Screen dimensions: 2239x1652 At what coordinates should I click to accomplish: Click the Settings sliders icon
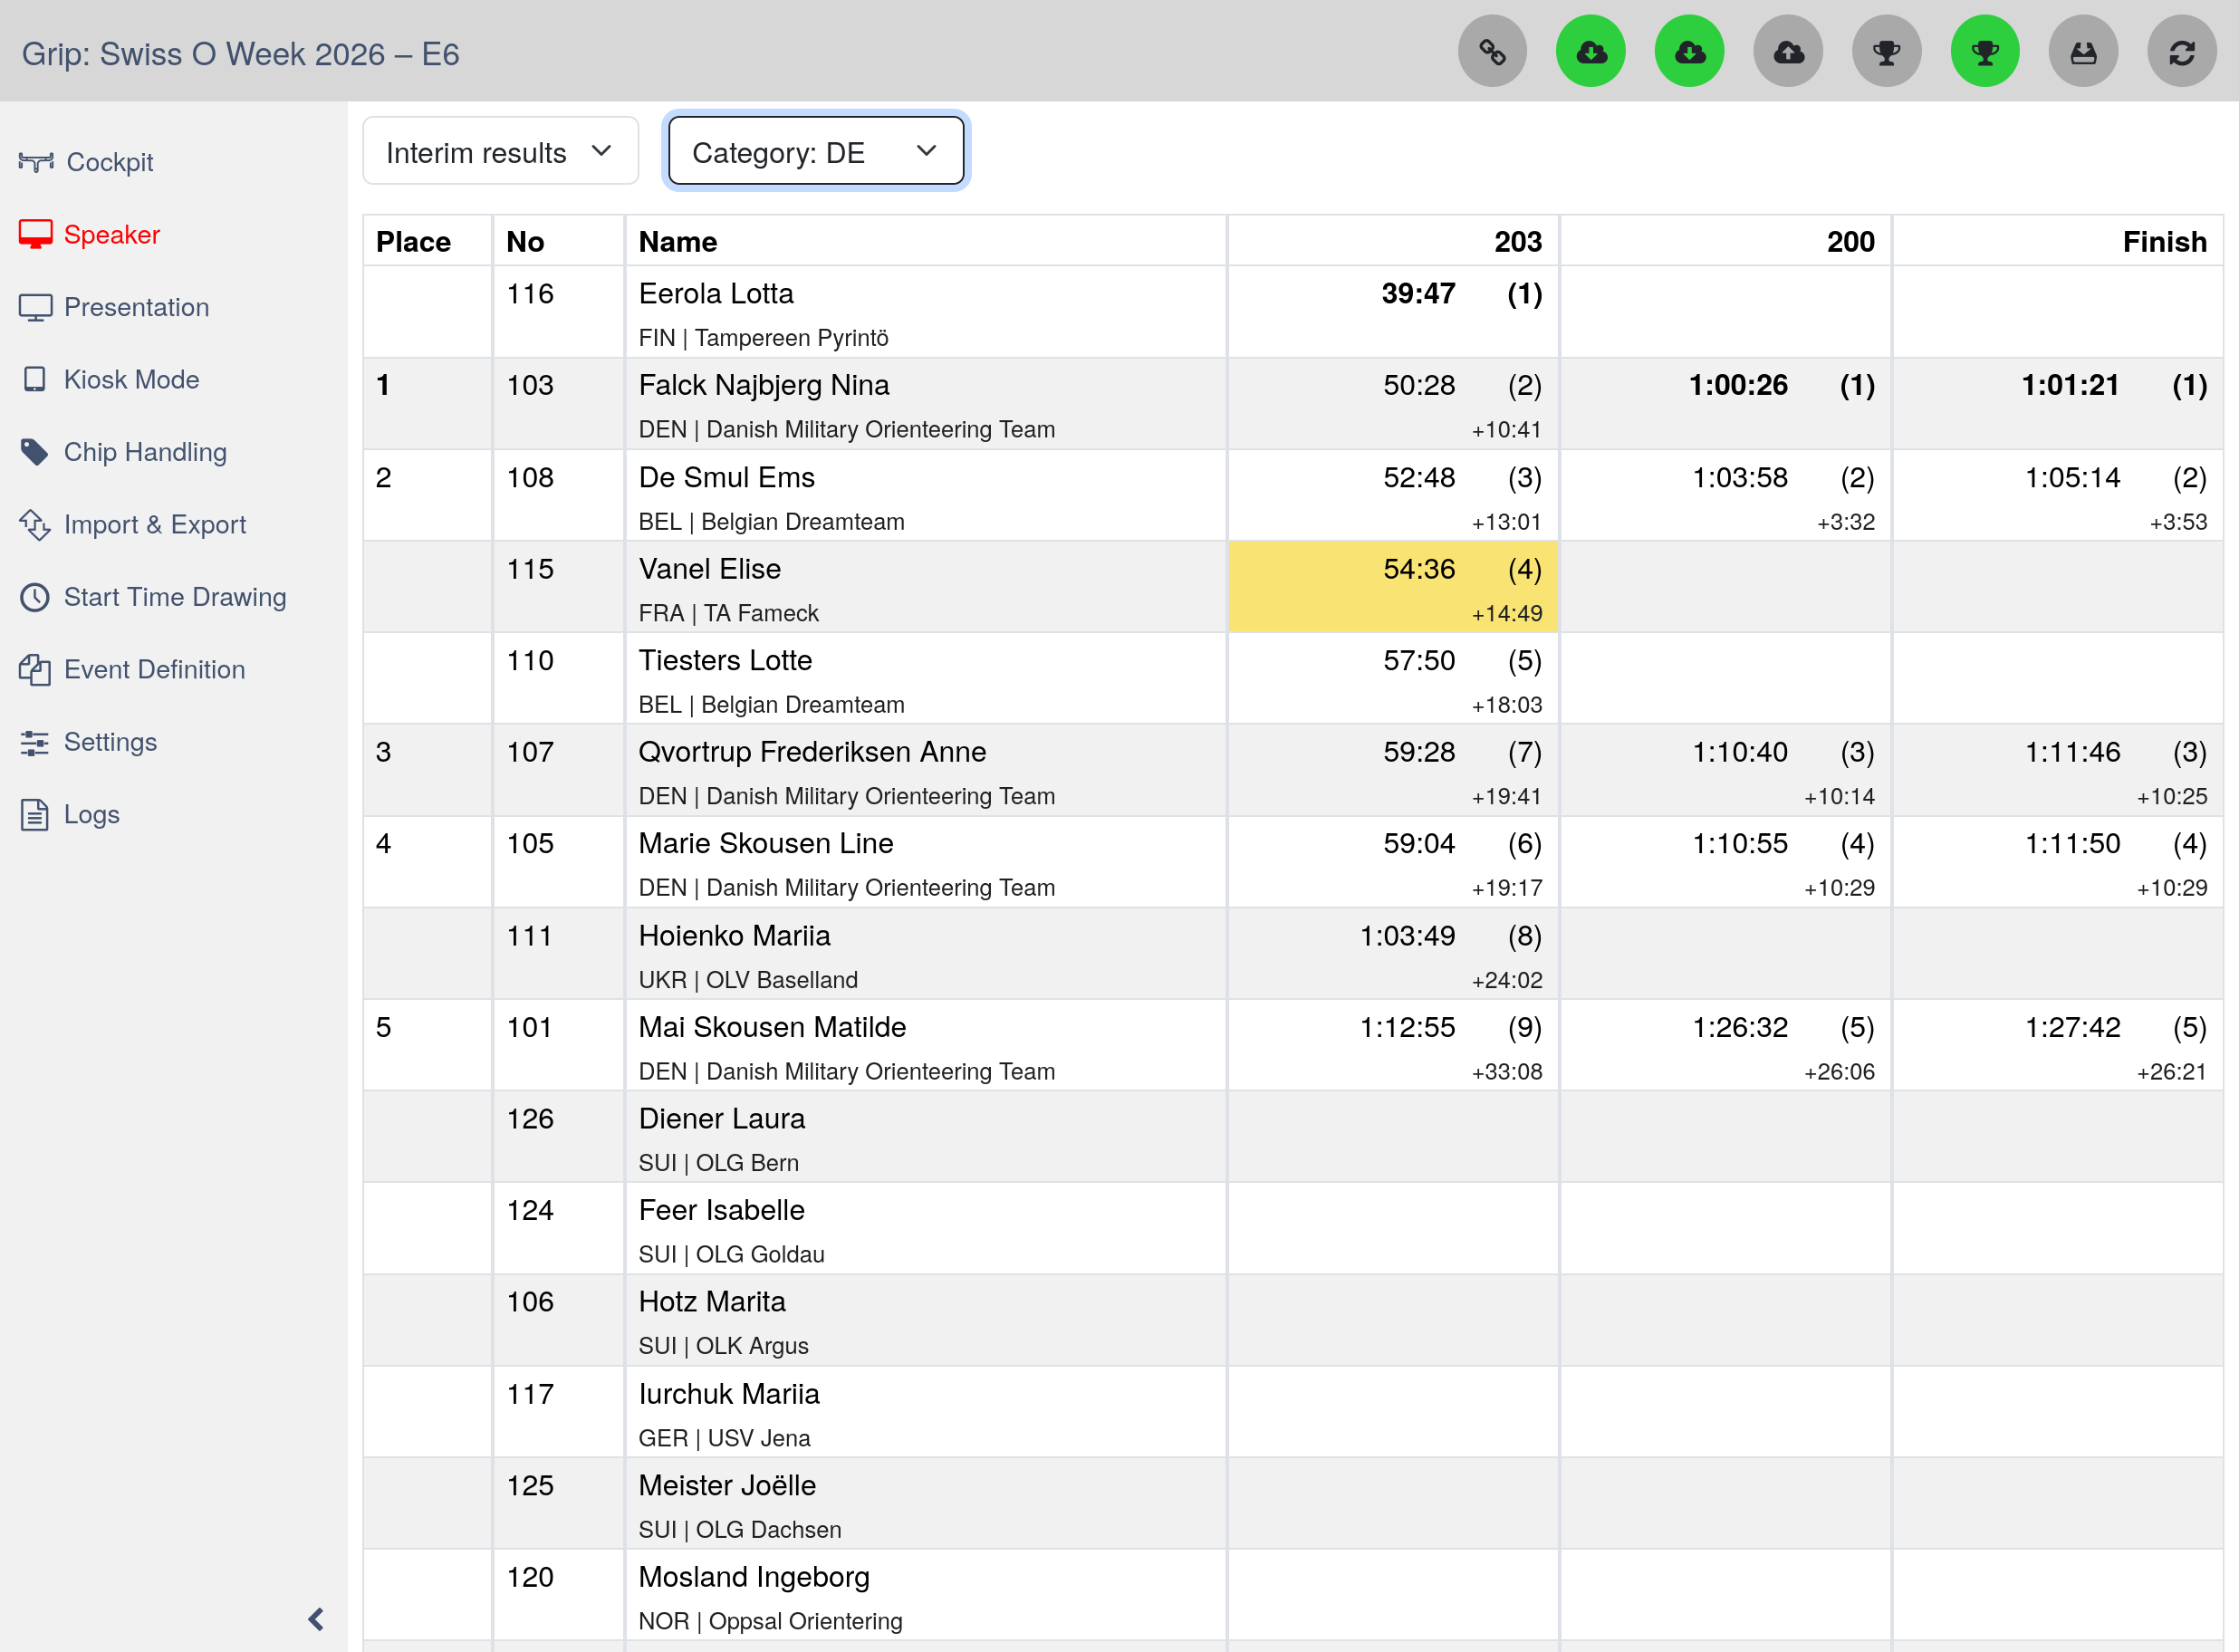tap(35, 742)
